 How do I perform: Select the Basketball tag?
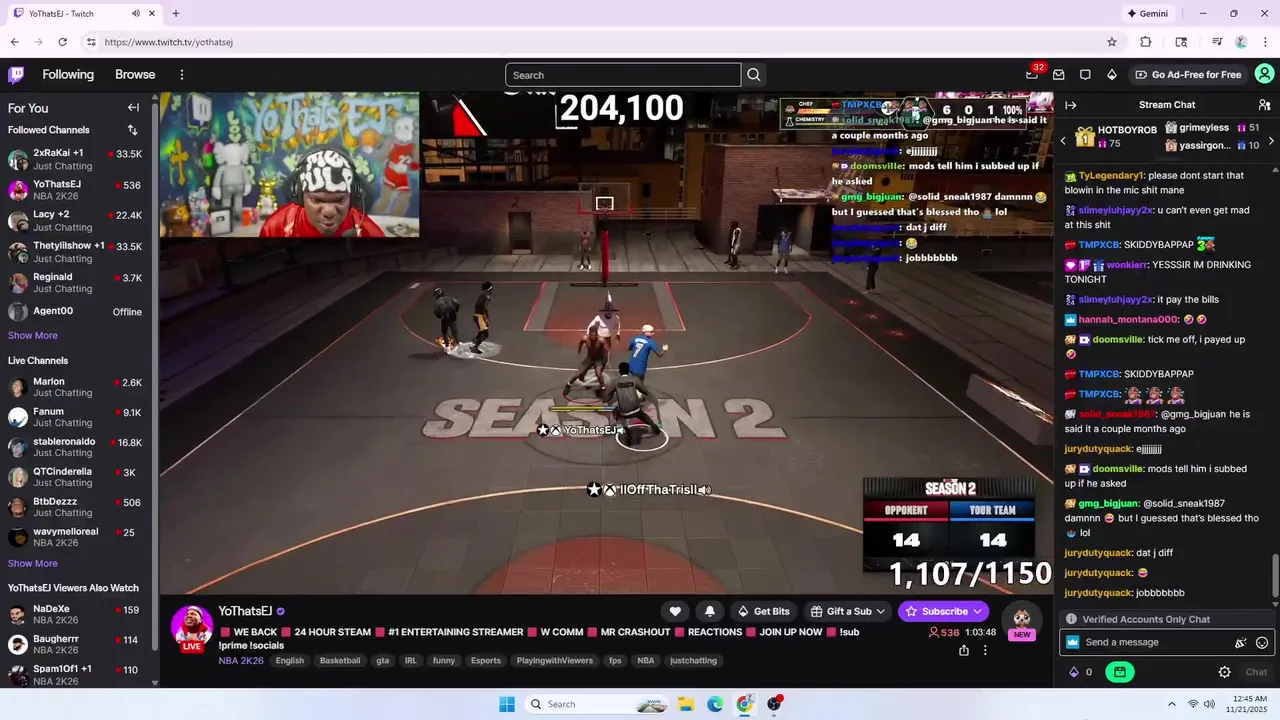tap(340, 661)
